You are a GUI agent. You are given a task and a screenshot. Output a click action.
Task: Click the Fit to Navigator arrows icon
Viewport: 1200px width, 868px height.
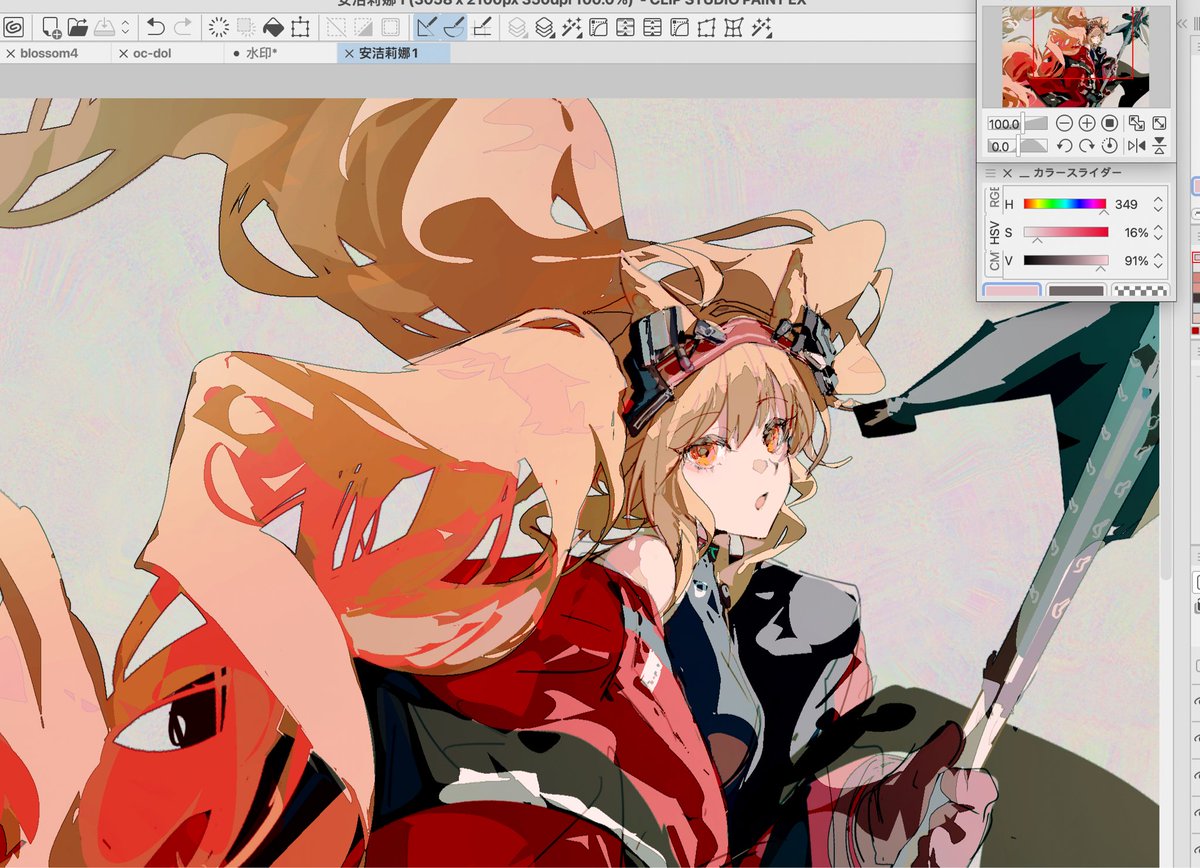coord(1136,123)
